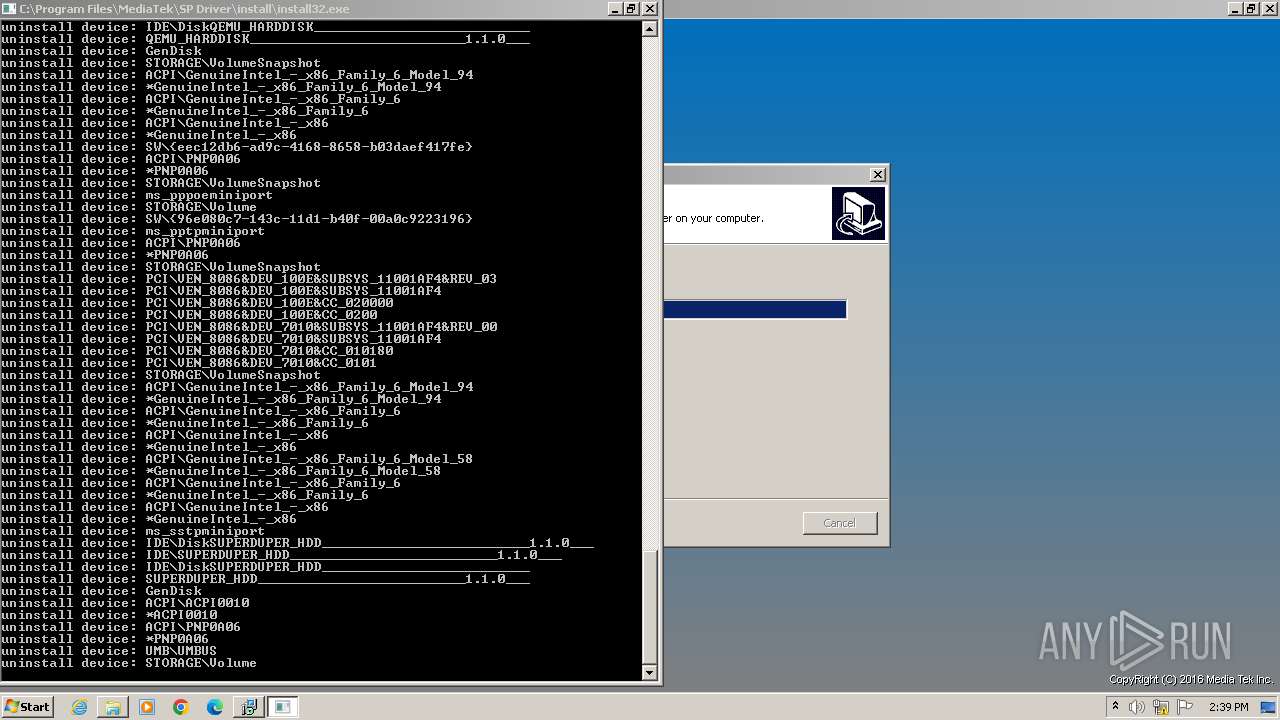The image size is (1280, 720).
Task: Click console scrollbar down arrow
Action: 650,672
